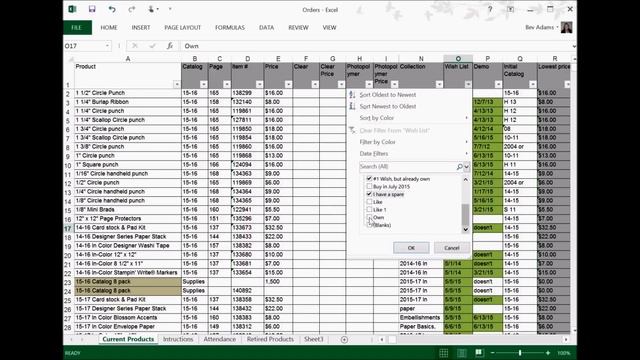
Task: Open the Name Box dropdown arrow
Action: (x=107, y=46)
